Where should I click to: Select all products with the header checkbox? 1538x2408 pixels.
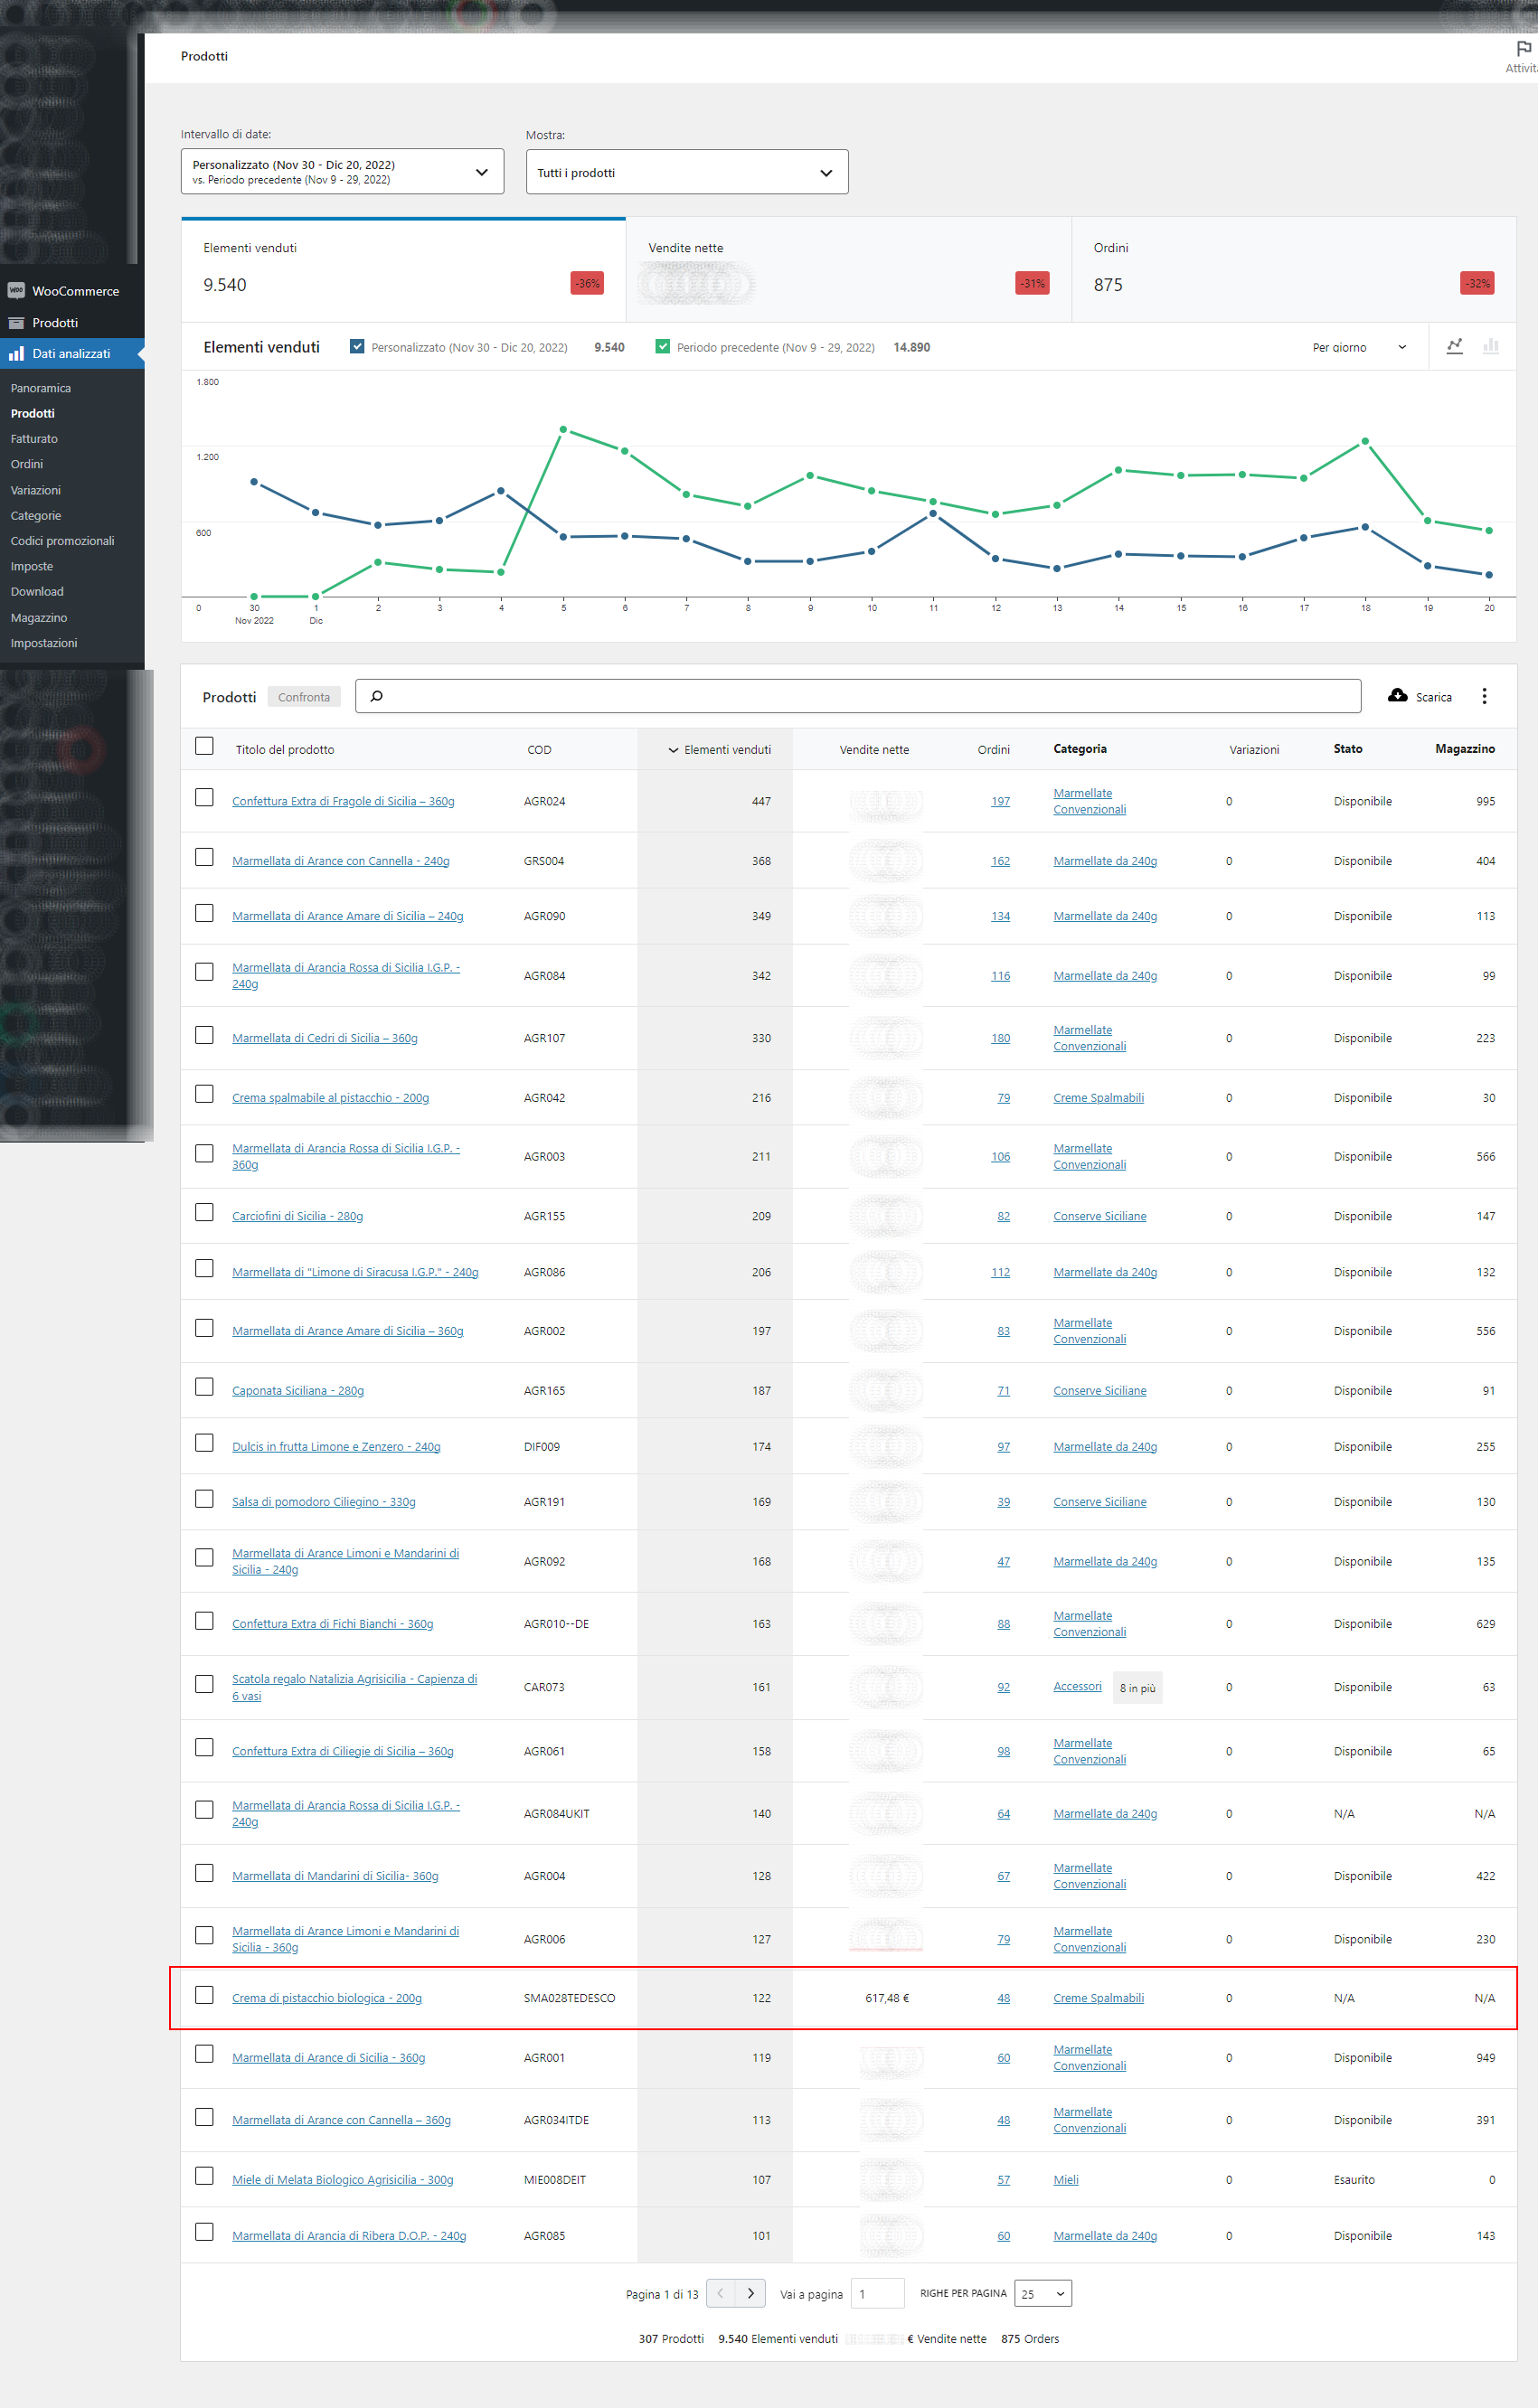pyautogui.click(x=204, y=746)
